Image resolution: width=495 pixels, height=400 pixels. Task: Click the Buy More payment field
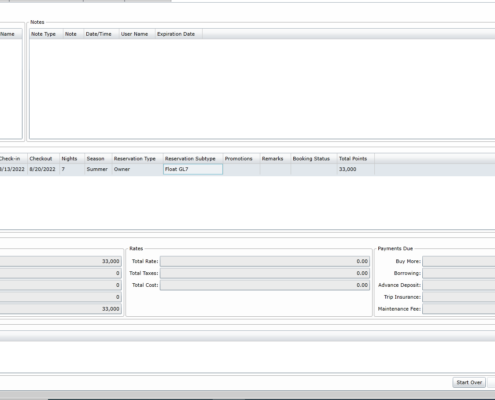459,261
